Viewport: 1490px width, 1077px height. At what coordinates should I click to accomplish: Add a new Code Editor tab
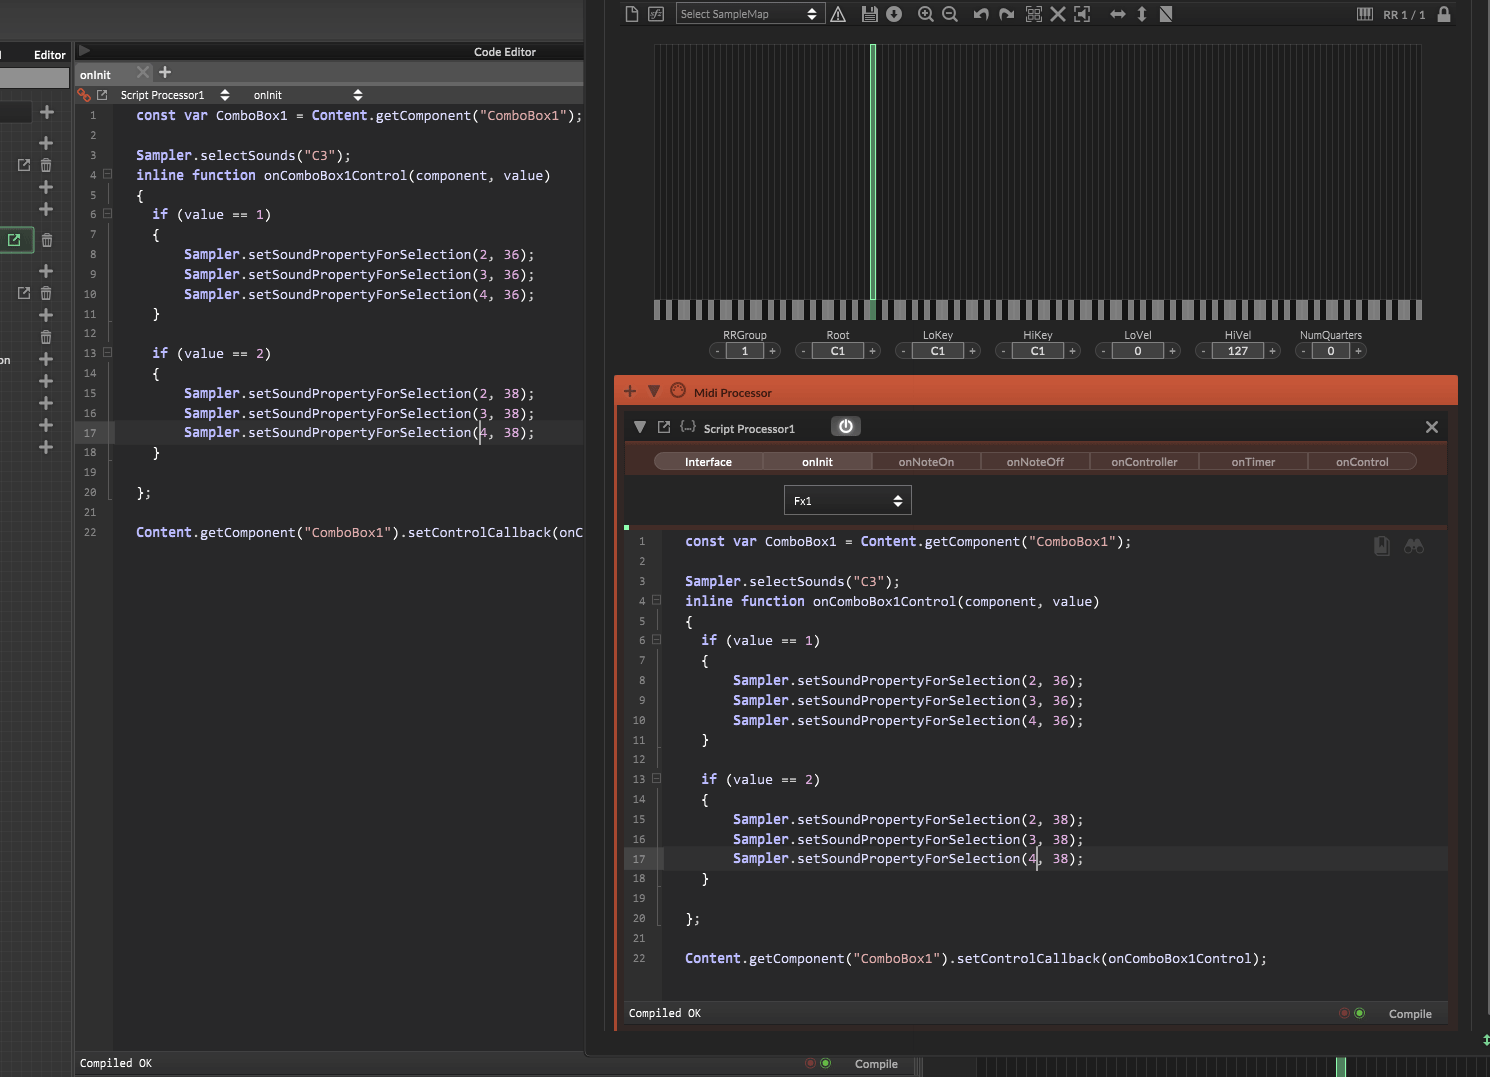point(165,72)
